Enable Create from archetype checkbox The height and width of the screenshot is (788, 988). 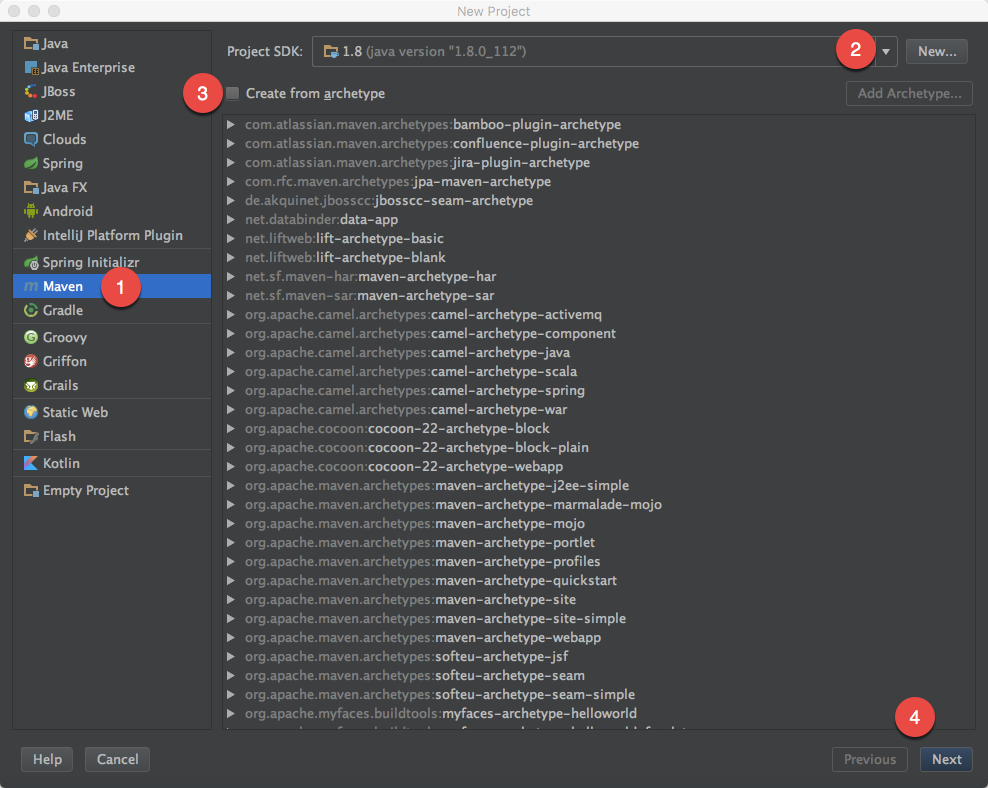coord(233,93)
